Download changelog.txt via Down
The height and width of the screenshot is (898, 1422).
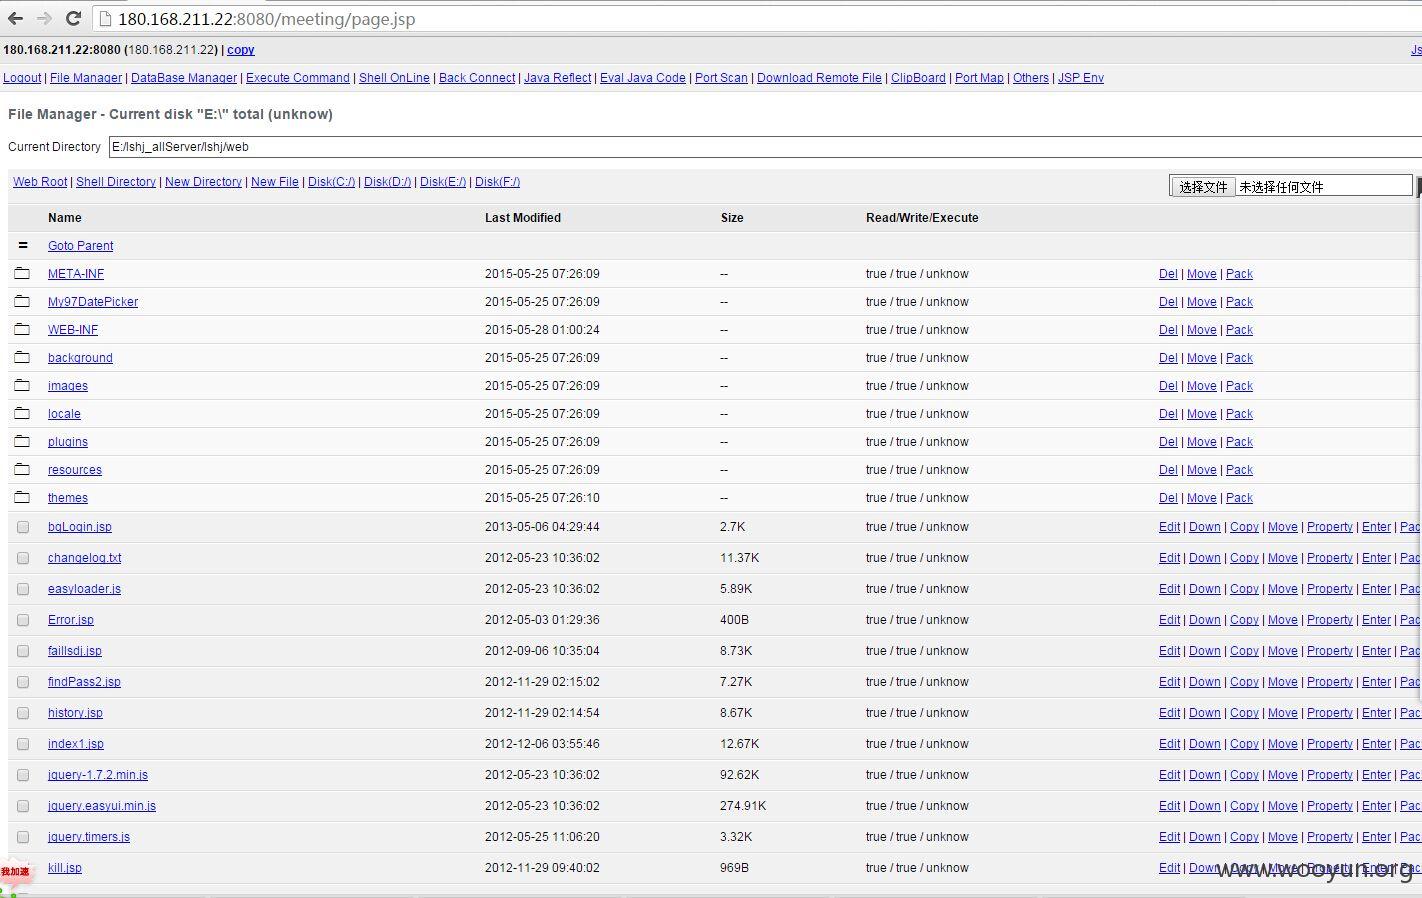[1205, 558]
